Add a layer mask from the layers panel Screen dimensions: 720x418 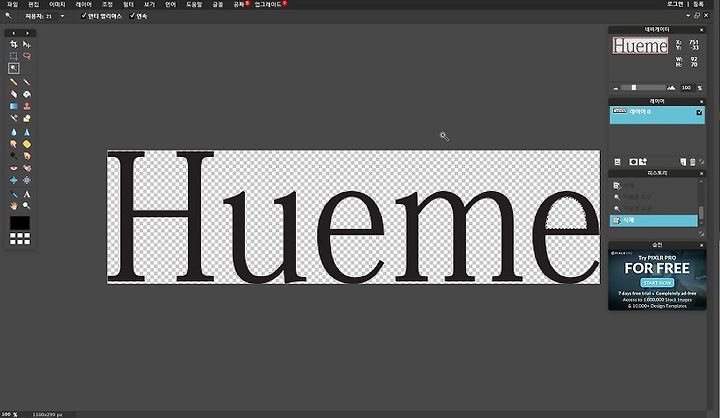(x=633, y=162)
